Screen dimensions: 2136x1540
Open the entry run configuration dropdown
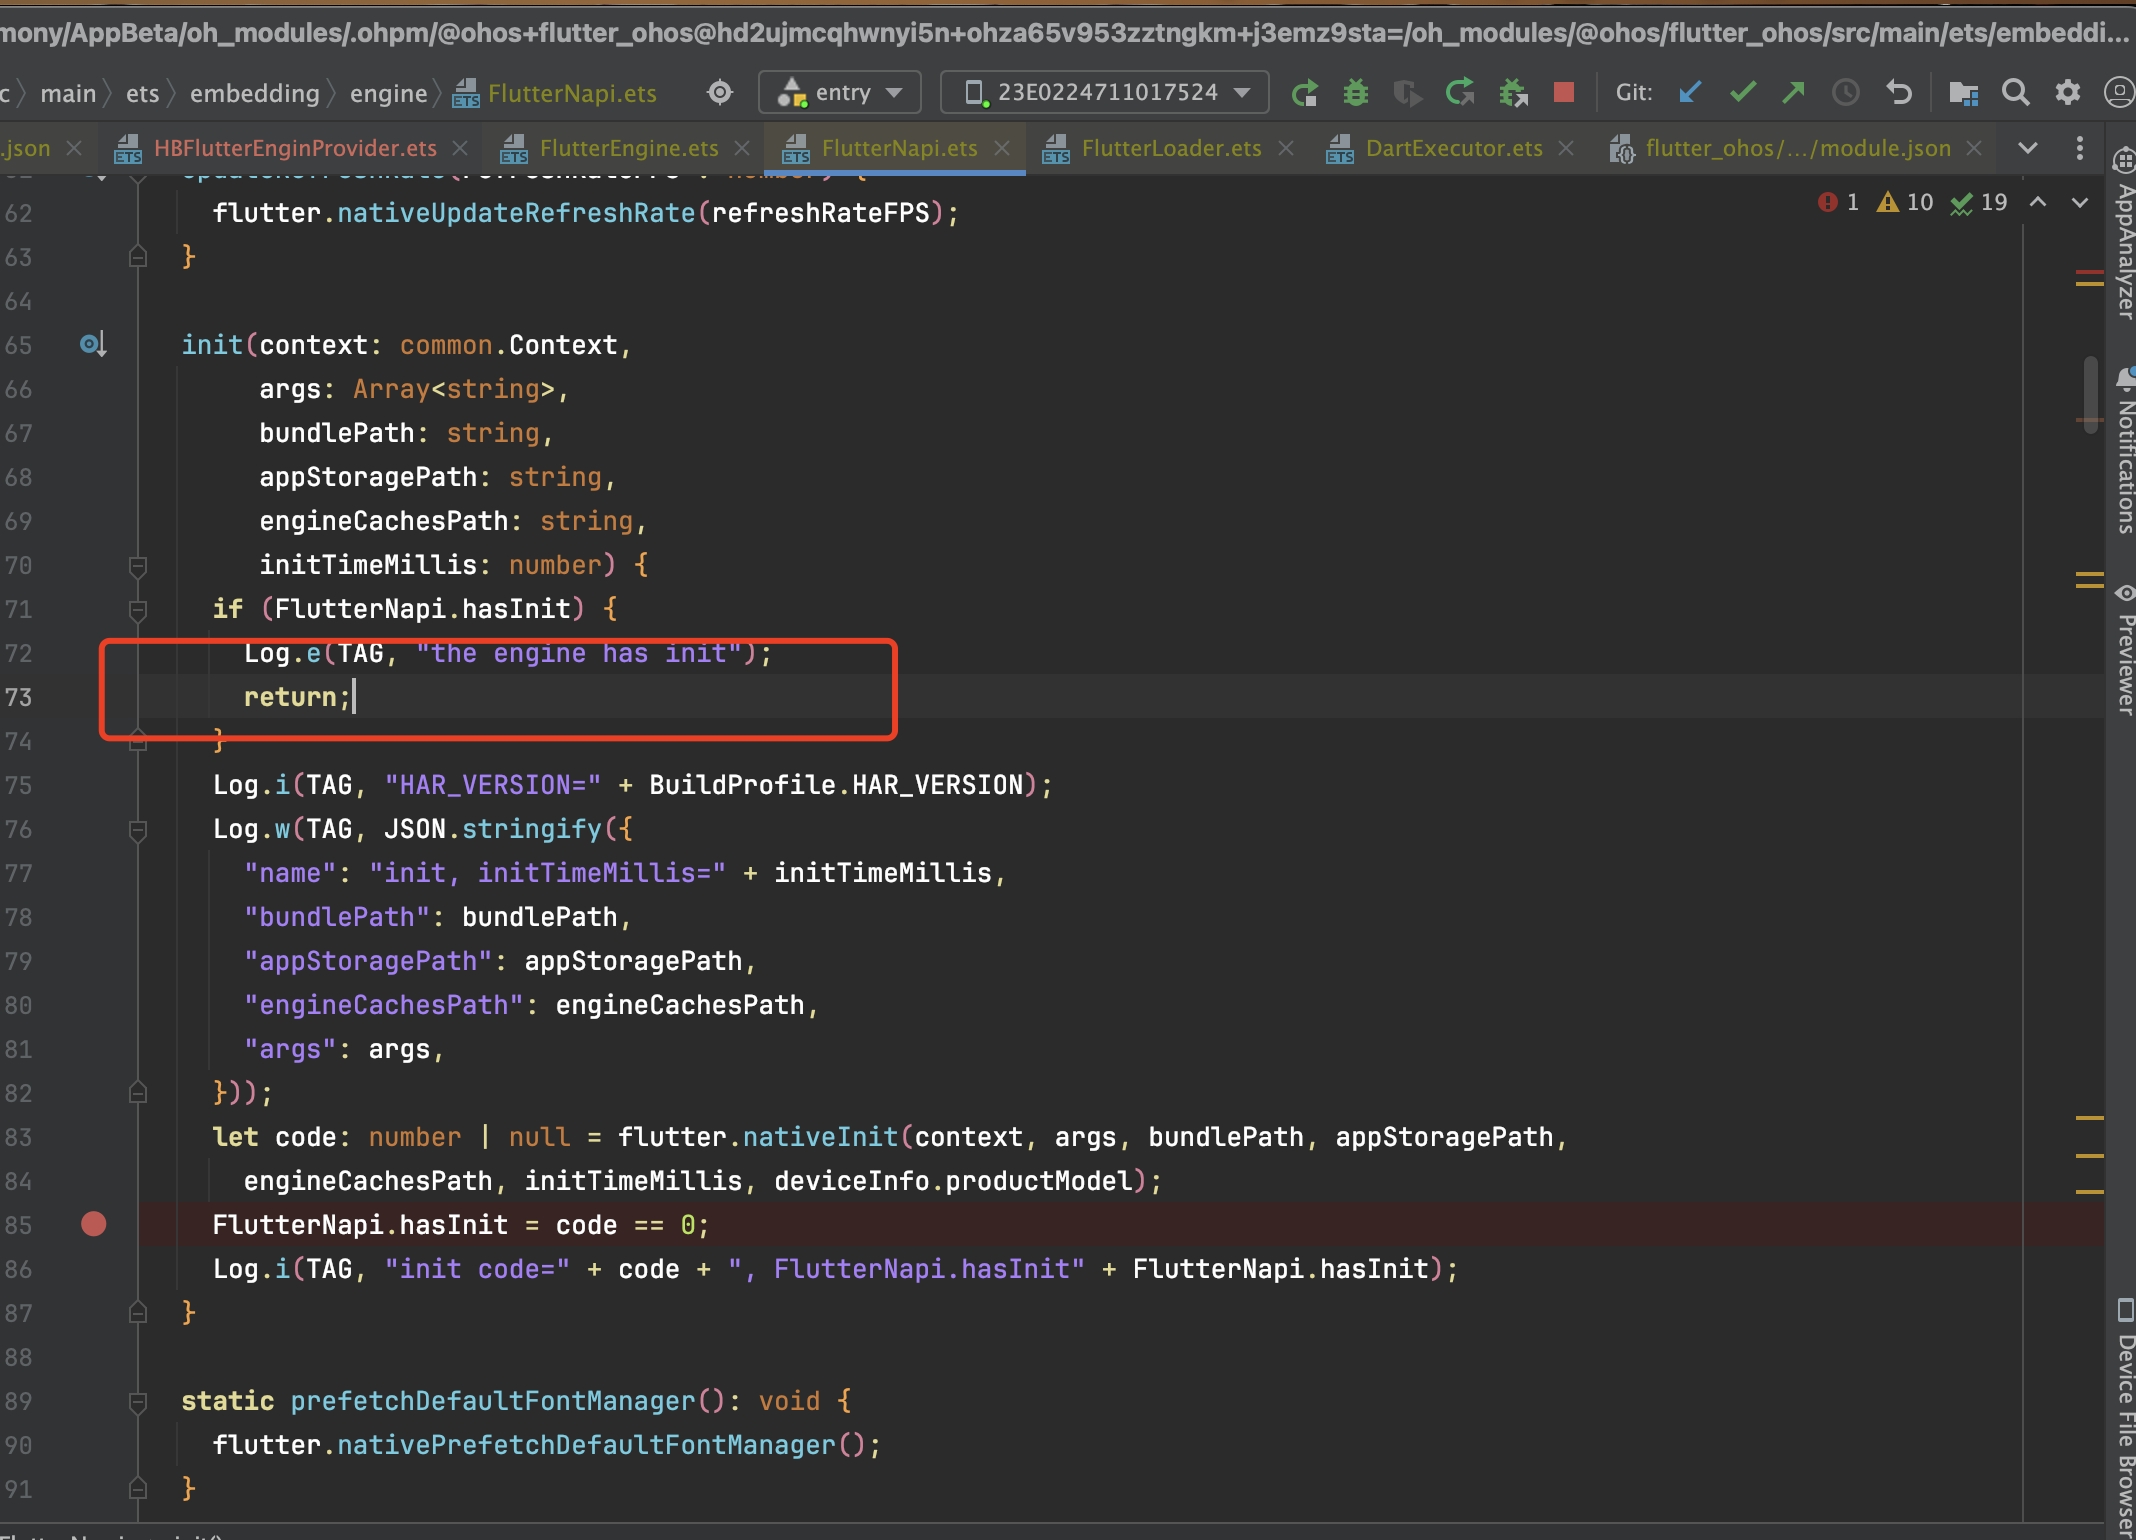coord(840,93)
